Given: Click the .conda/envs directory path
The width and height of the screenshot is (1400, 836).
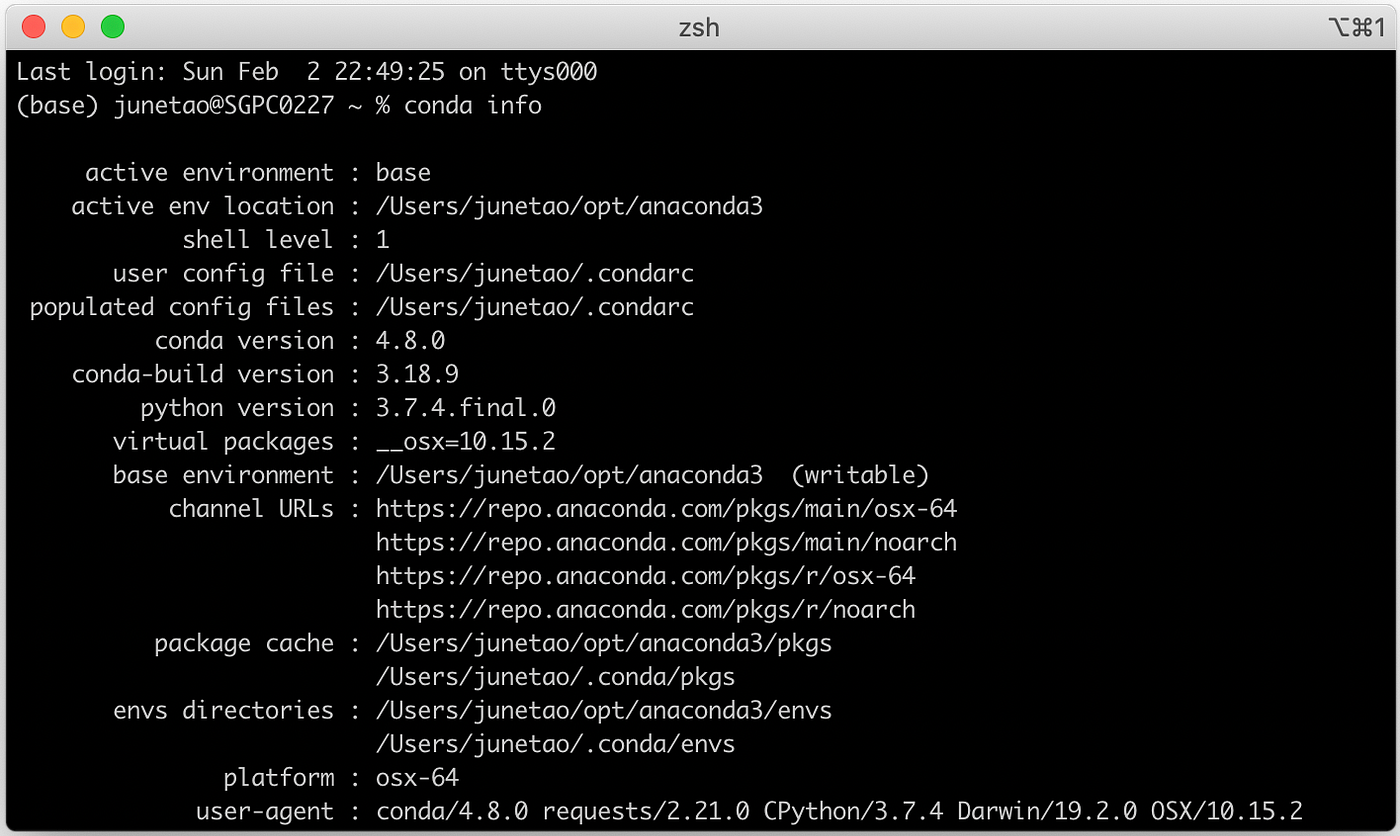Looking at the screenshot, I should pyautogui.click(x=555, y=743).
